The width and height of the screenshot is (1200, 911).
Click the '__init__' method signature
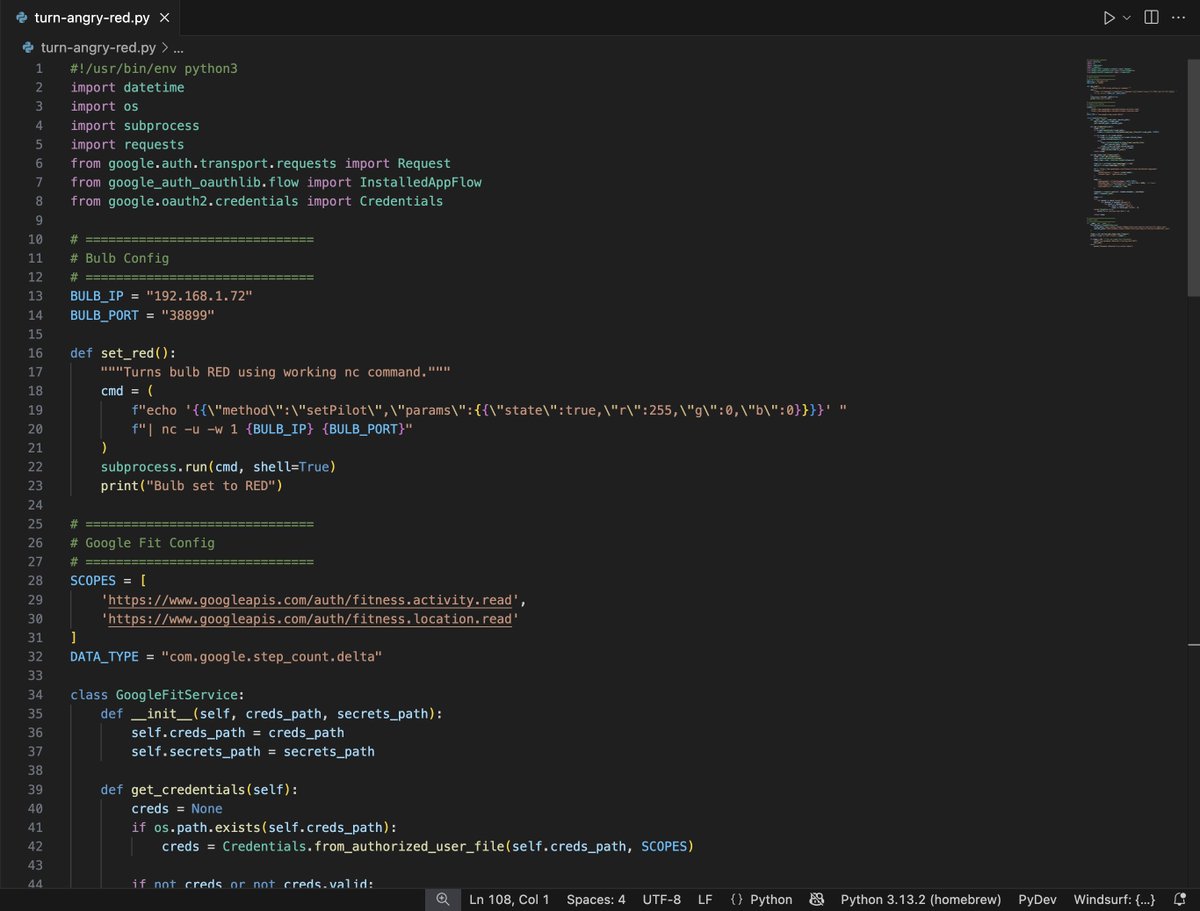click(271, 713)
